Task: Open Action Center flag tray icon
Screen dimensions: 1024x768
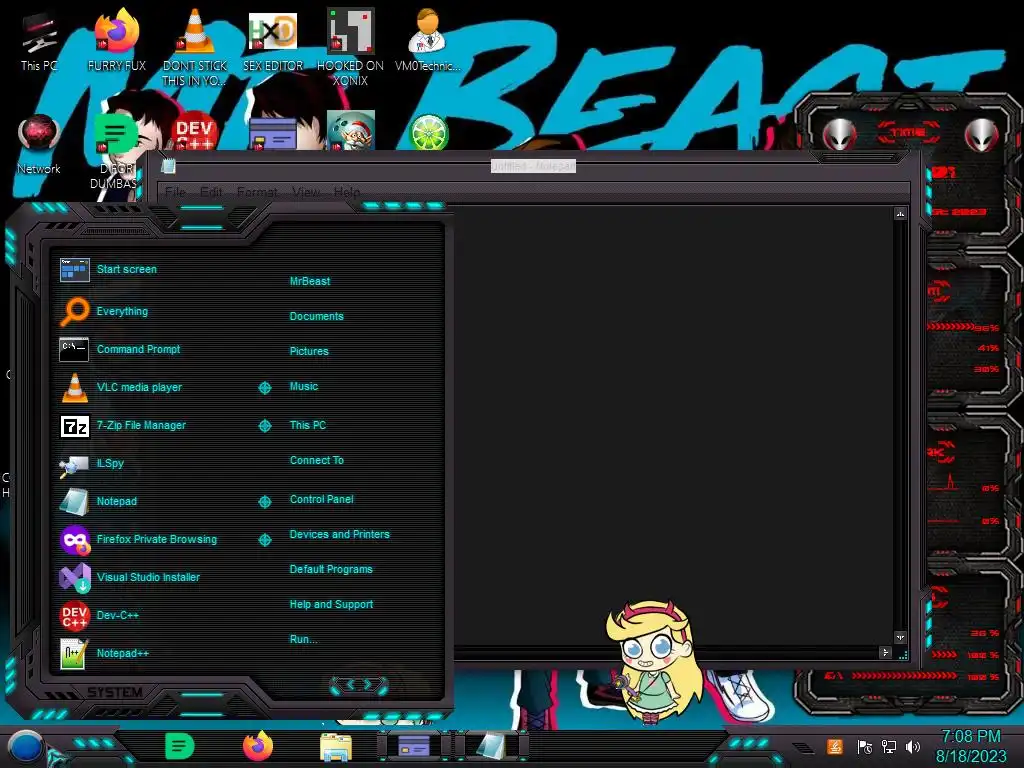Action: [865, 746]
